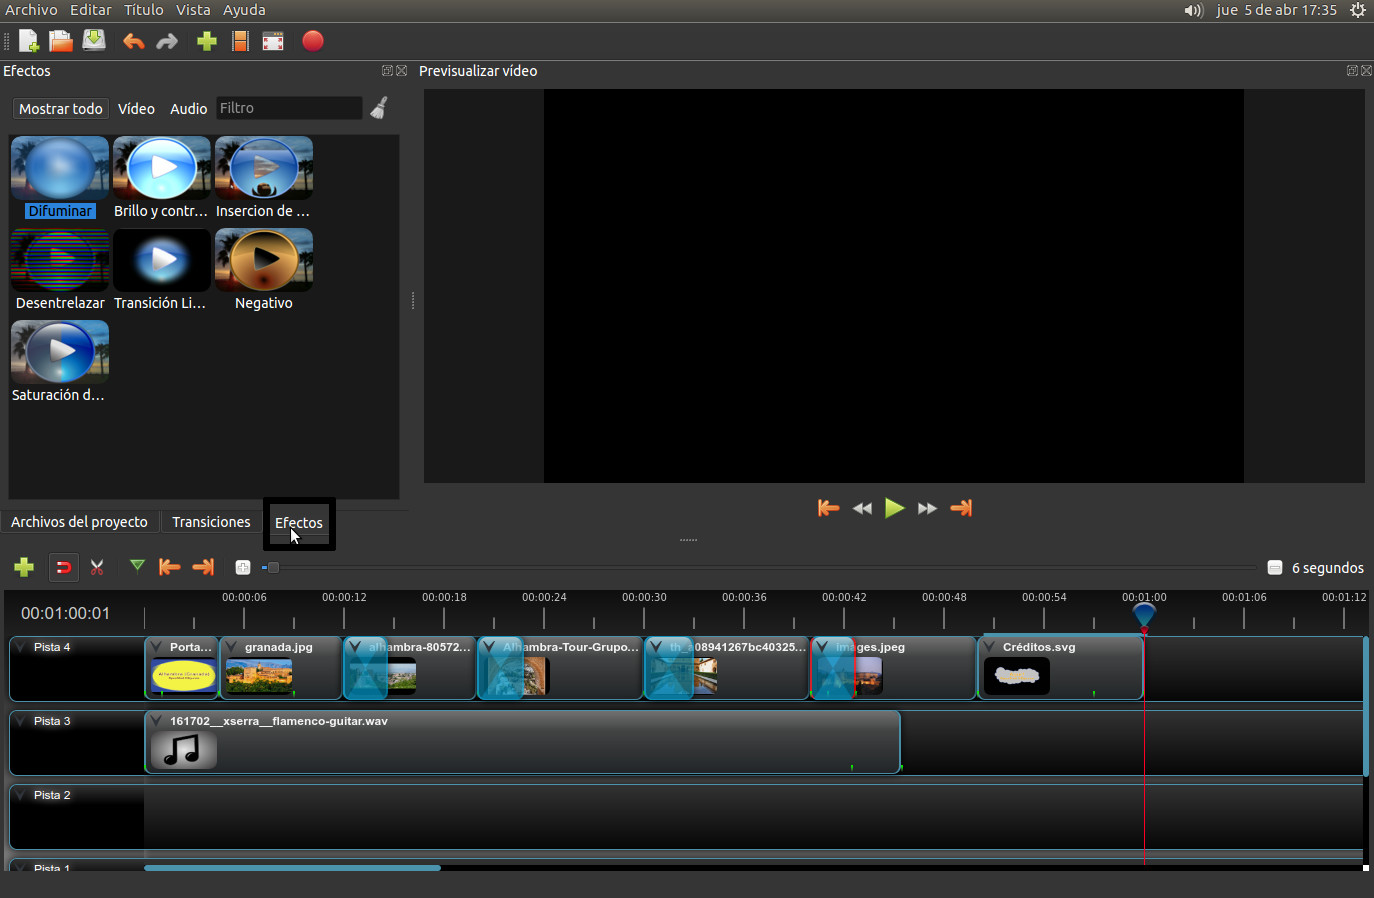Open the system power gear menu
This screenshot has height=898, width=1374.
coord(1358,10)
